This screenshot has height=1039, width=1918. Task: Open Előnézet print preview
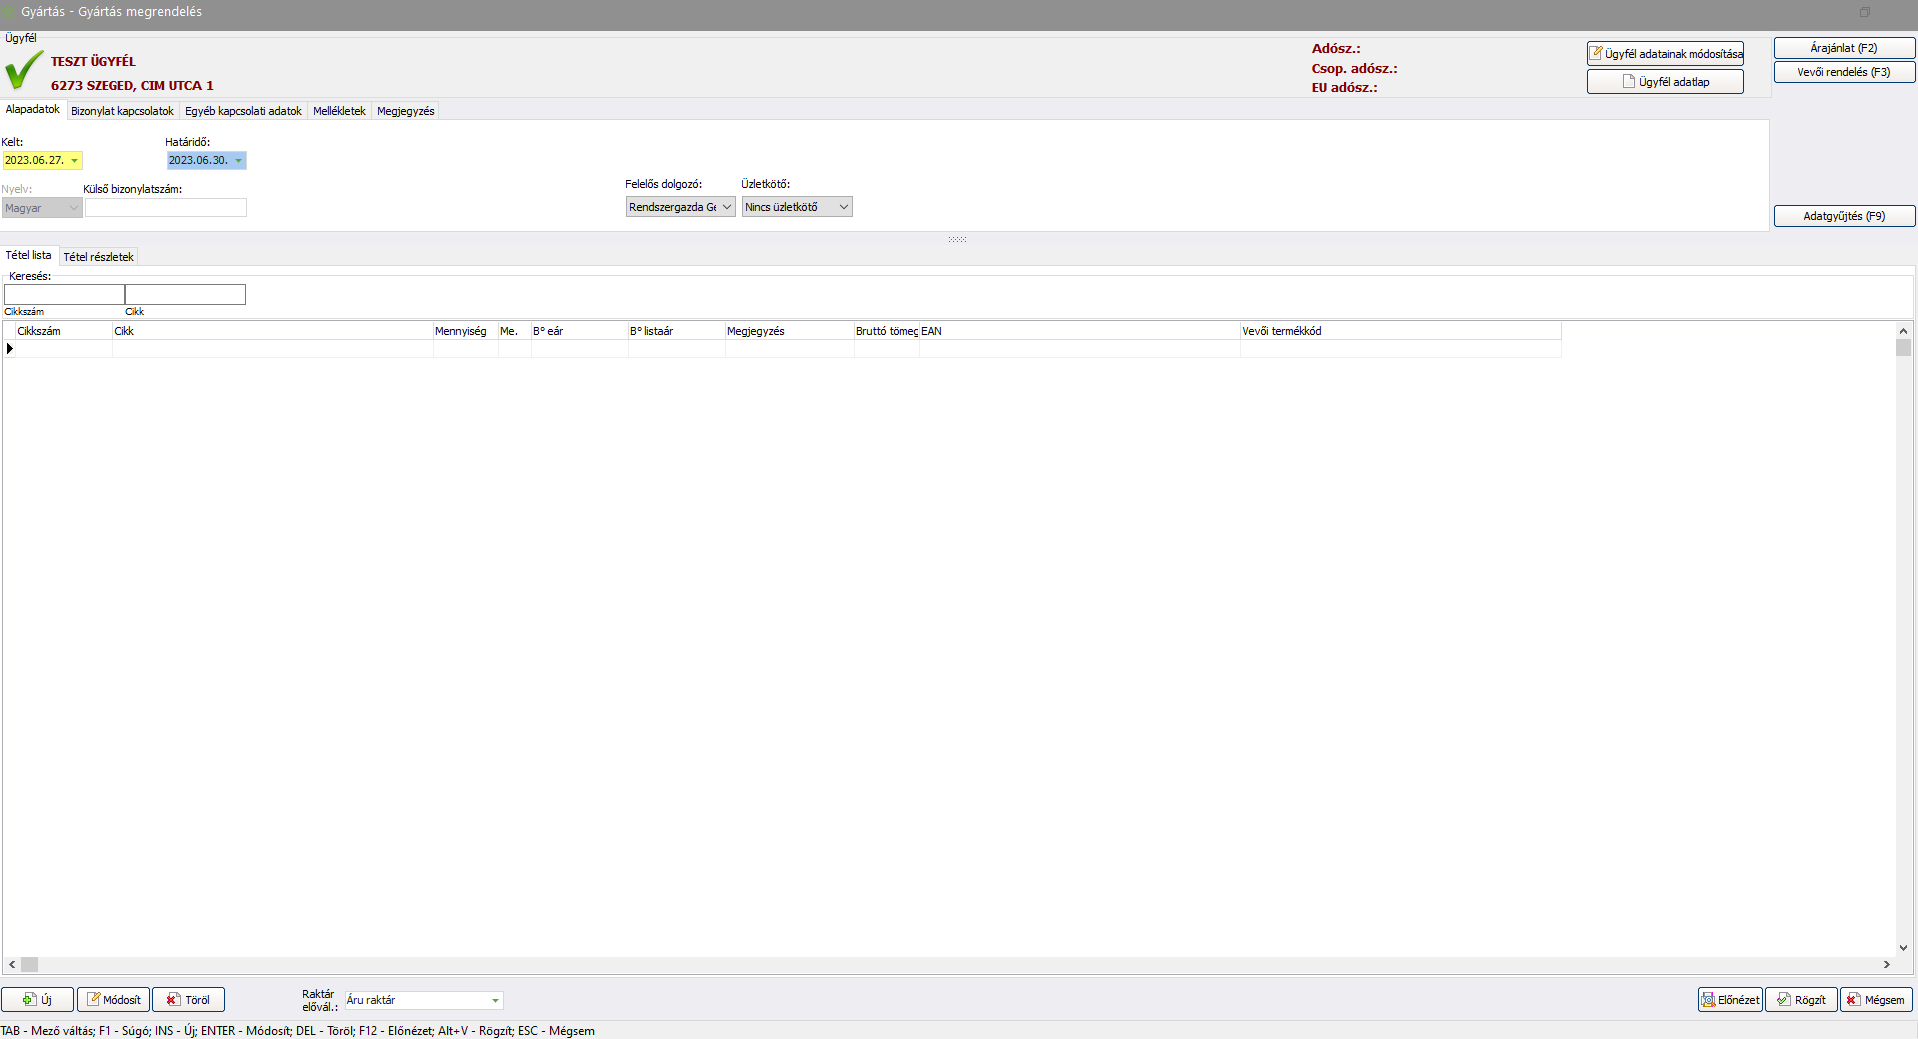(x=1729, y=1000)
